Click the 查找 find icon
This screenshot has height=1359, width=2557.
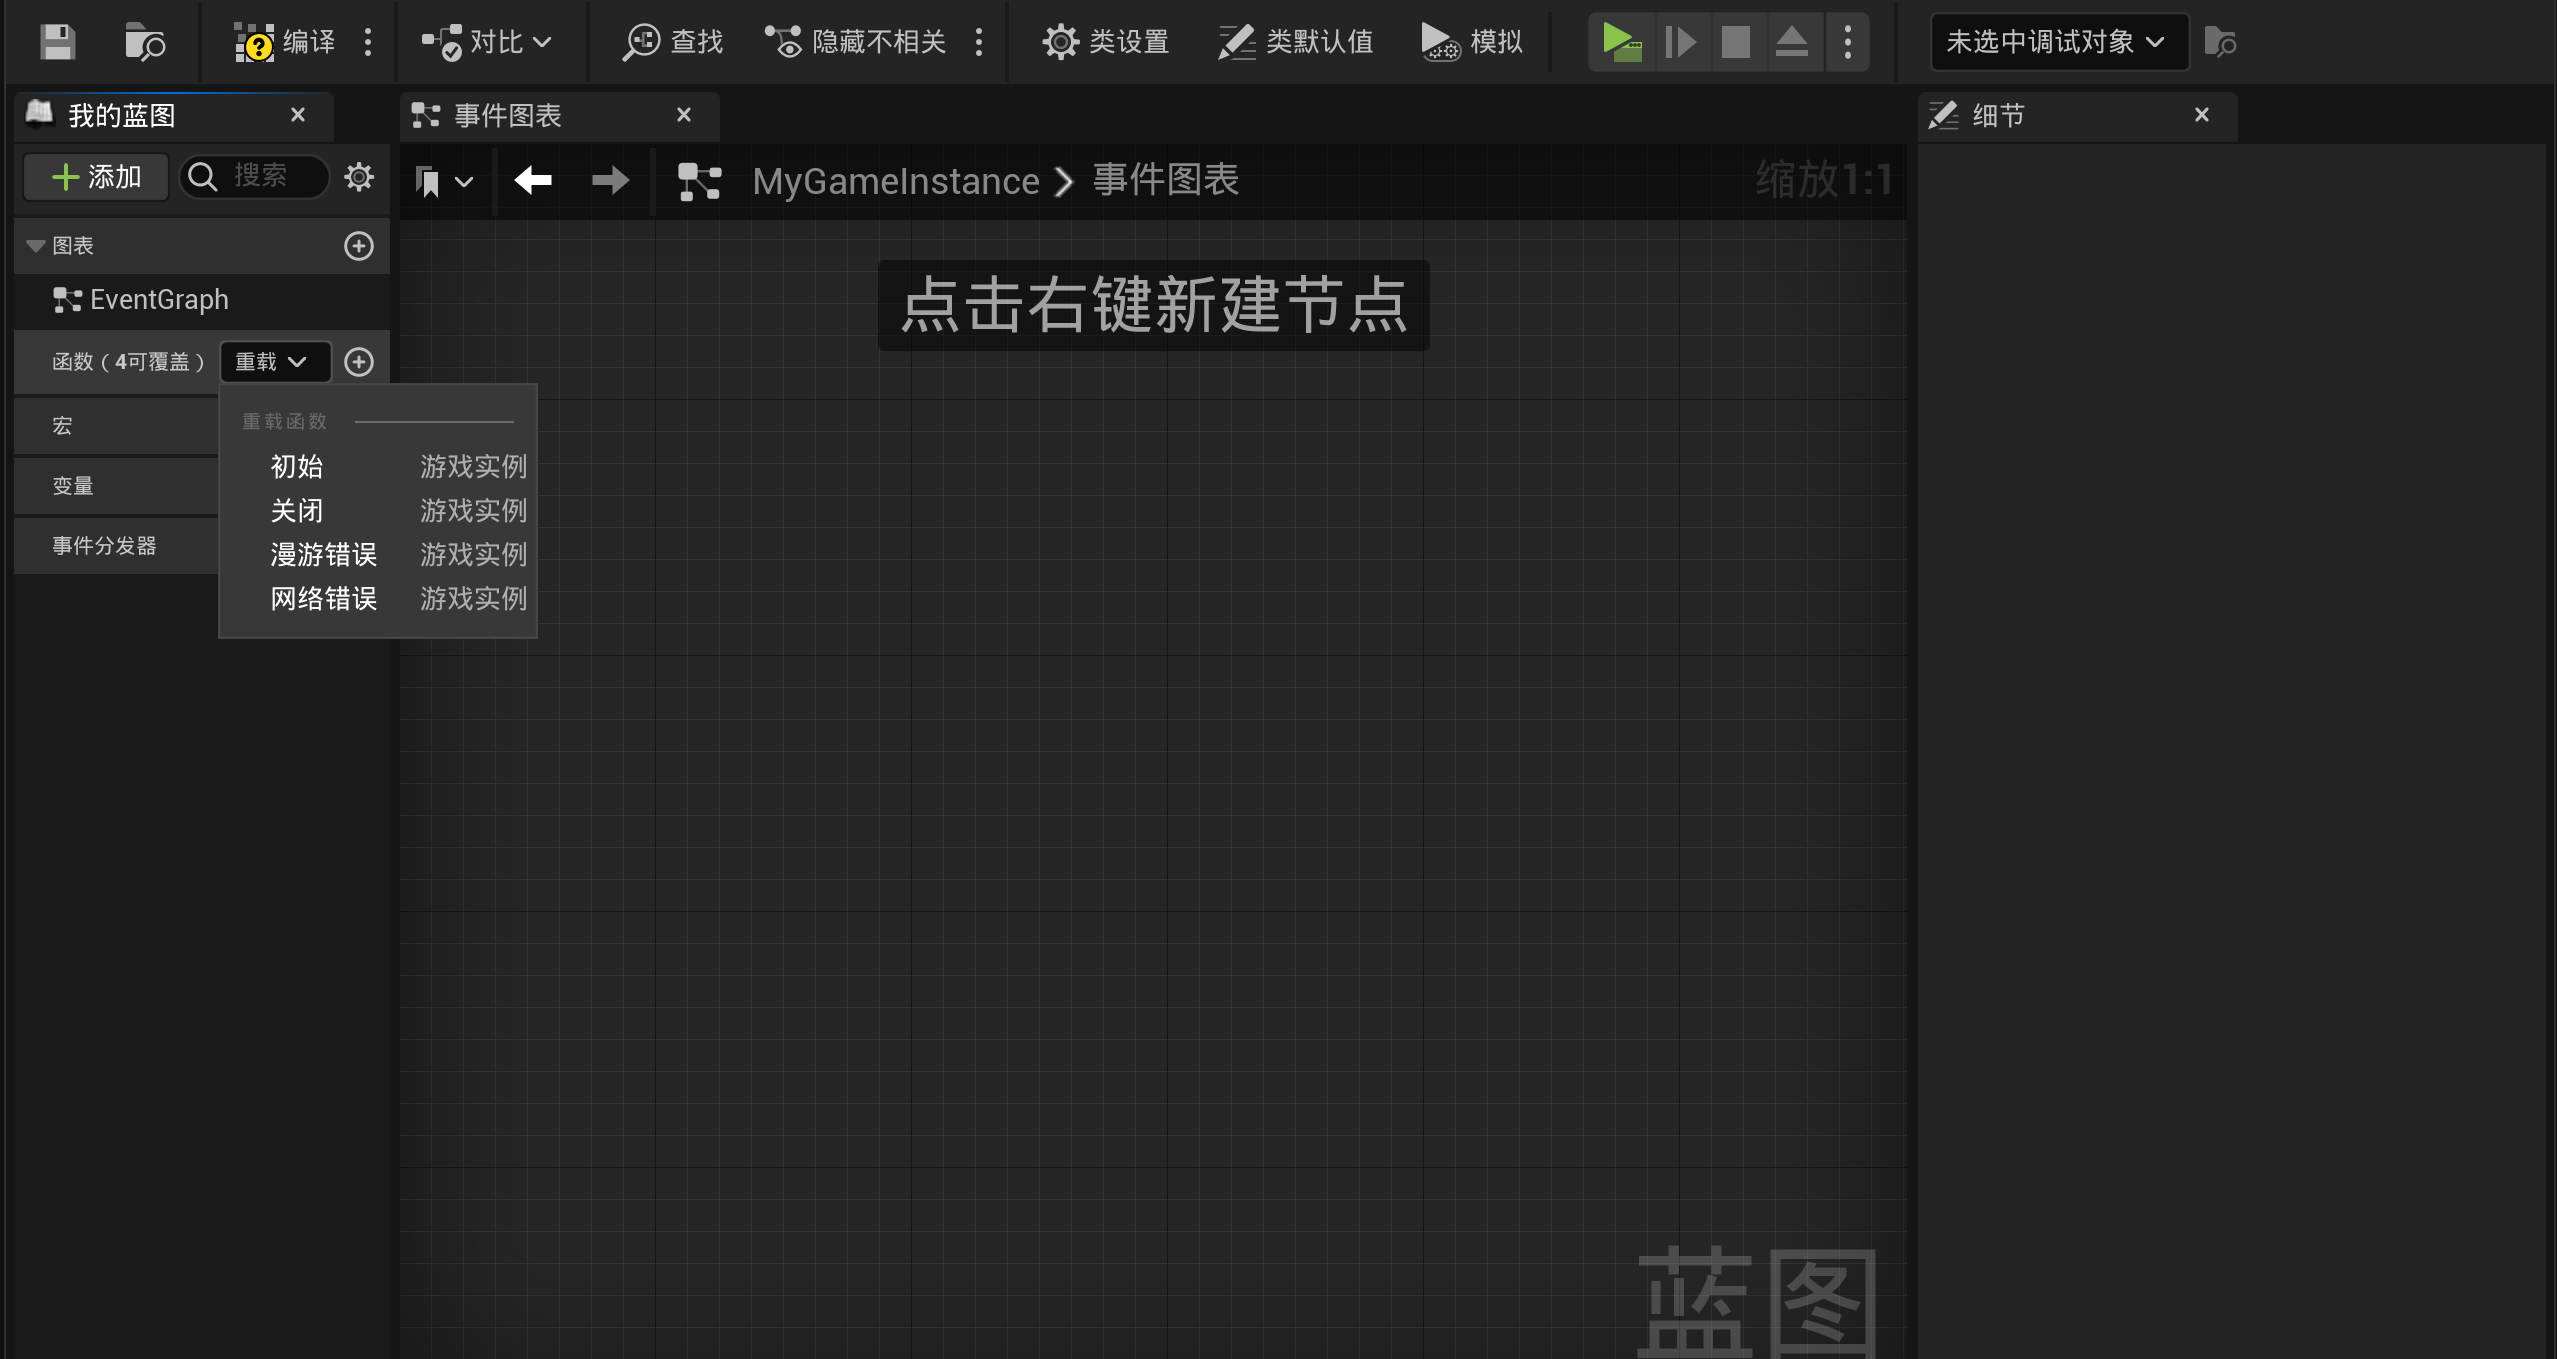(x=641, y=42)
